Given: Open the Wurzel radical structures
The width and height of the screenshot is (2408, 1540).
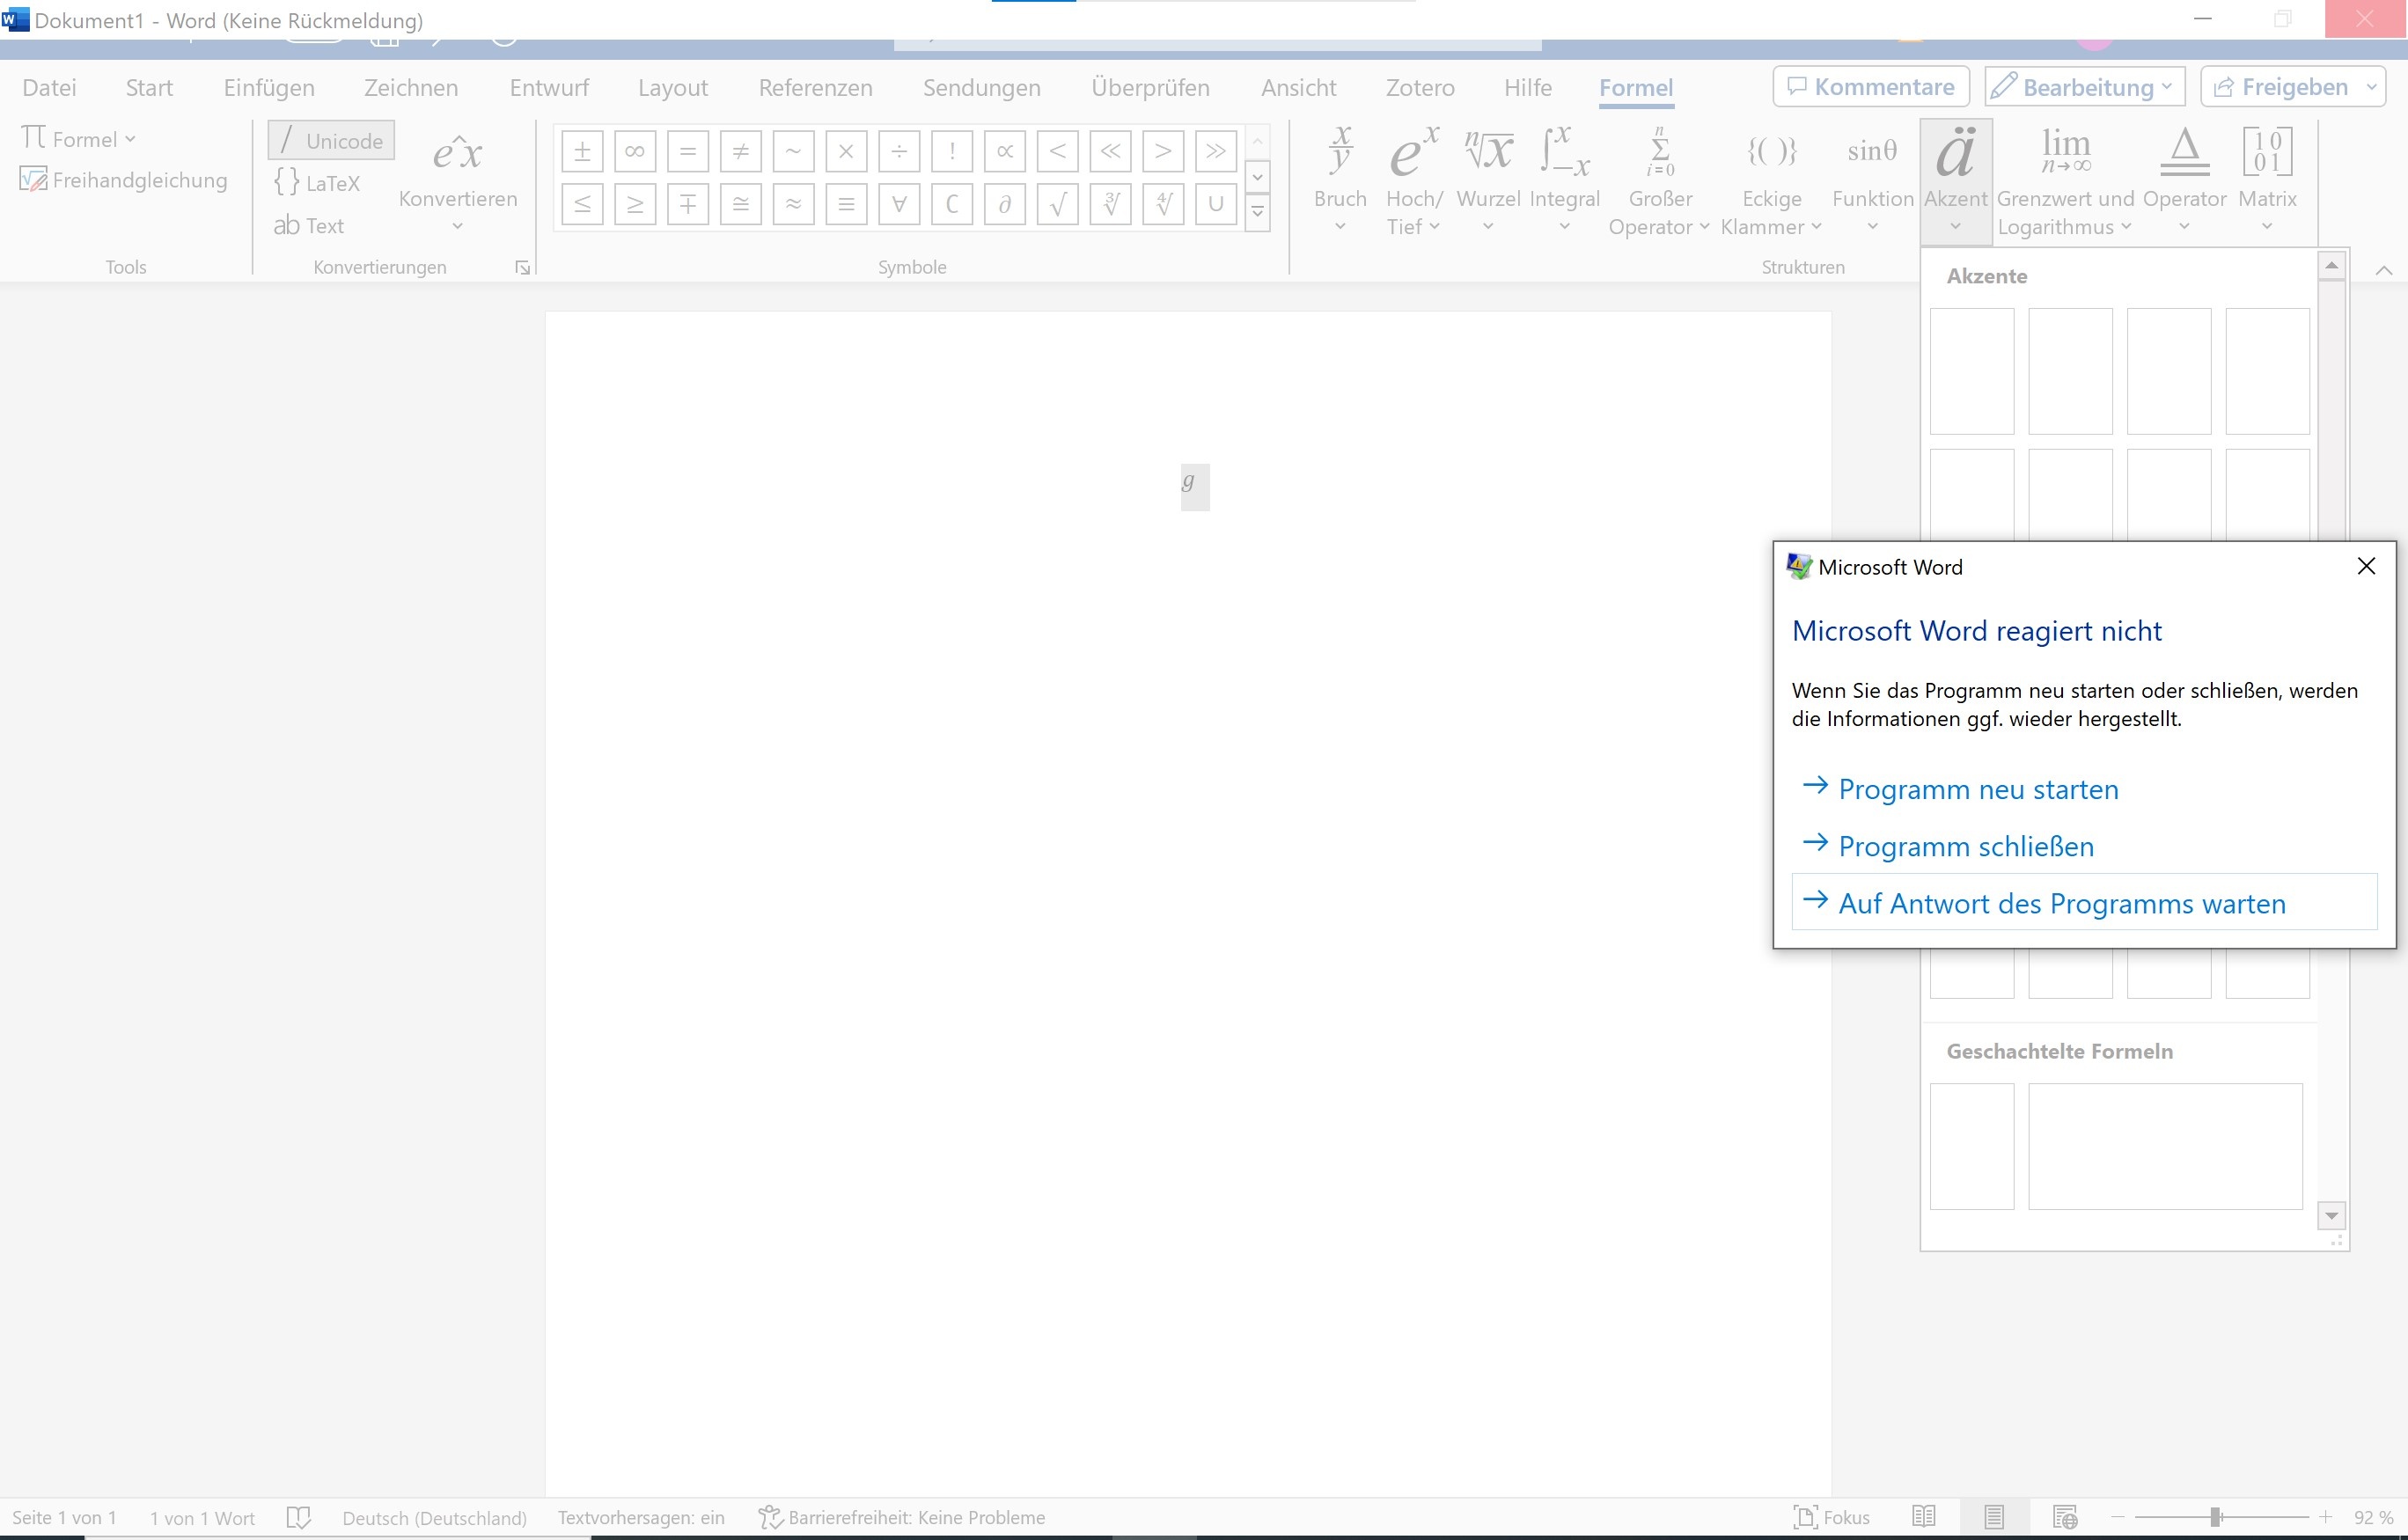Looking at the screenshot, I should tap(1488, 180).
